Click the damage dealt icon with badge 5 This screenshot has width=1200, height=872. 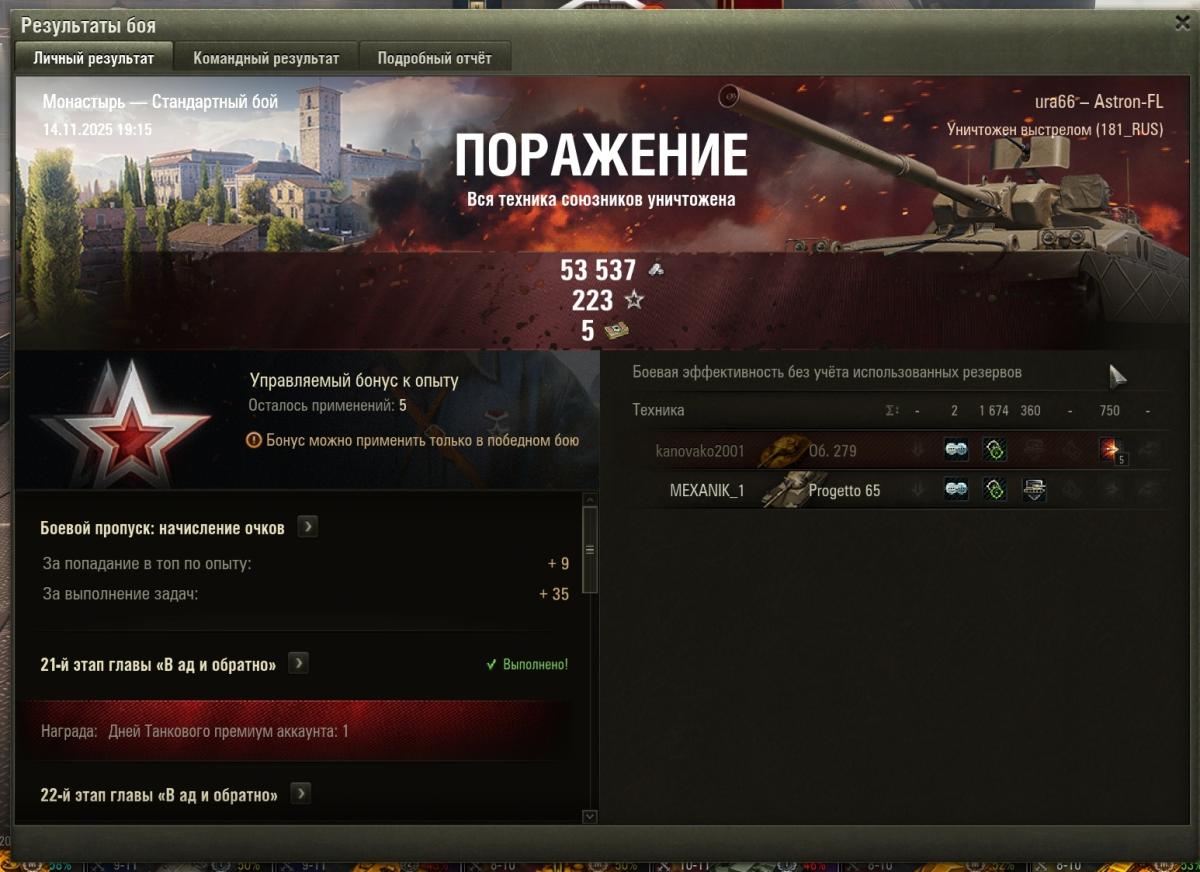(1110, 451)
